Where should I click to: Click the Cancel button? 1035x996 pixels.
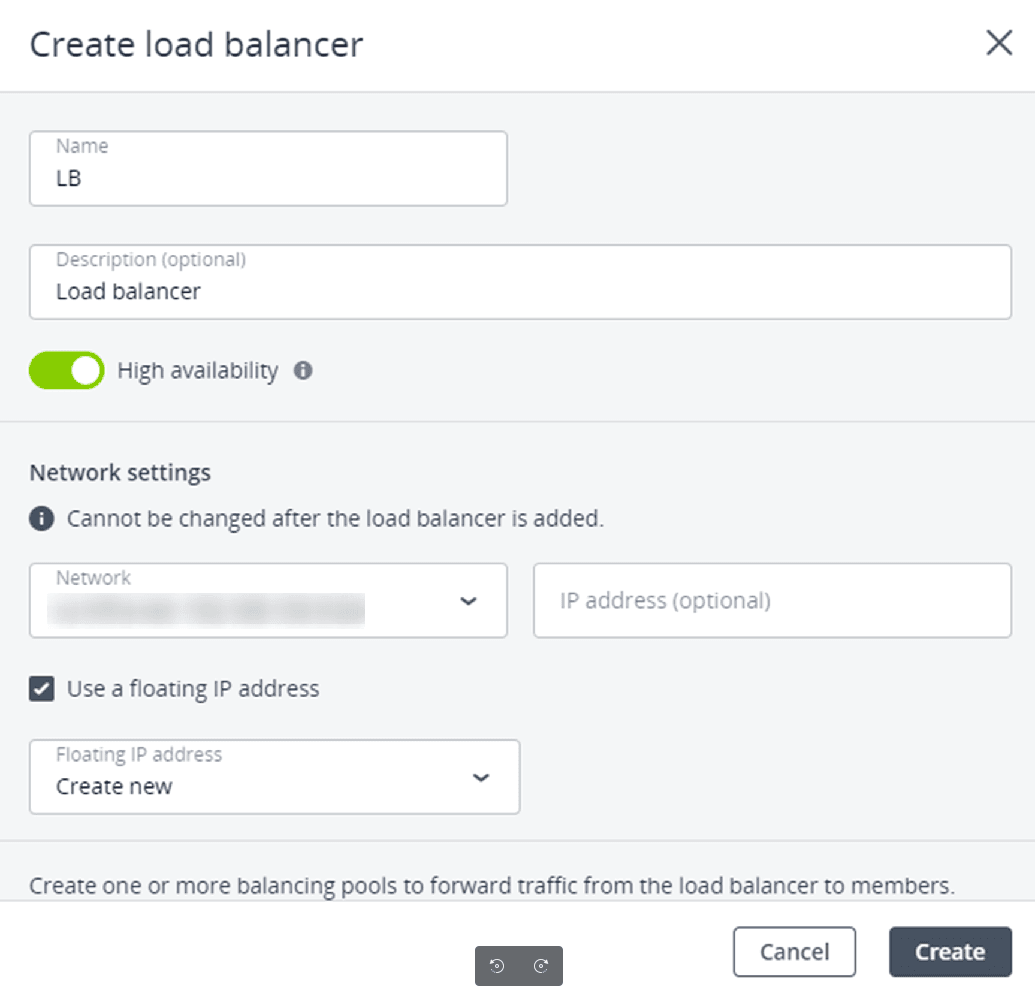(x=794, y=952)
